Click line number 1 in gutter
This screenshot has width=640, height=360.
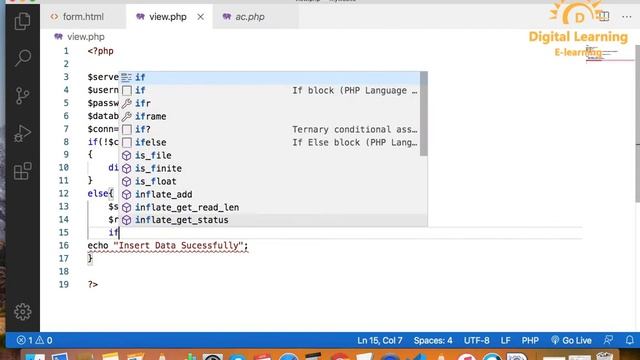coord(66,51)
